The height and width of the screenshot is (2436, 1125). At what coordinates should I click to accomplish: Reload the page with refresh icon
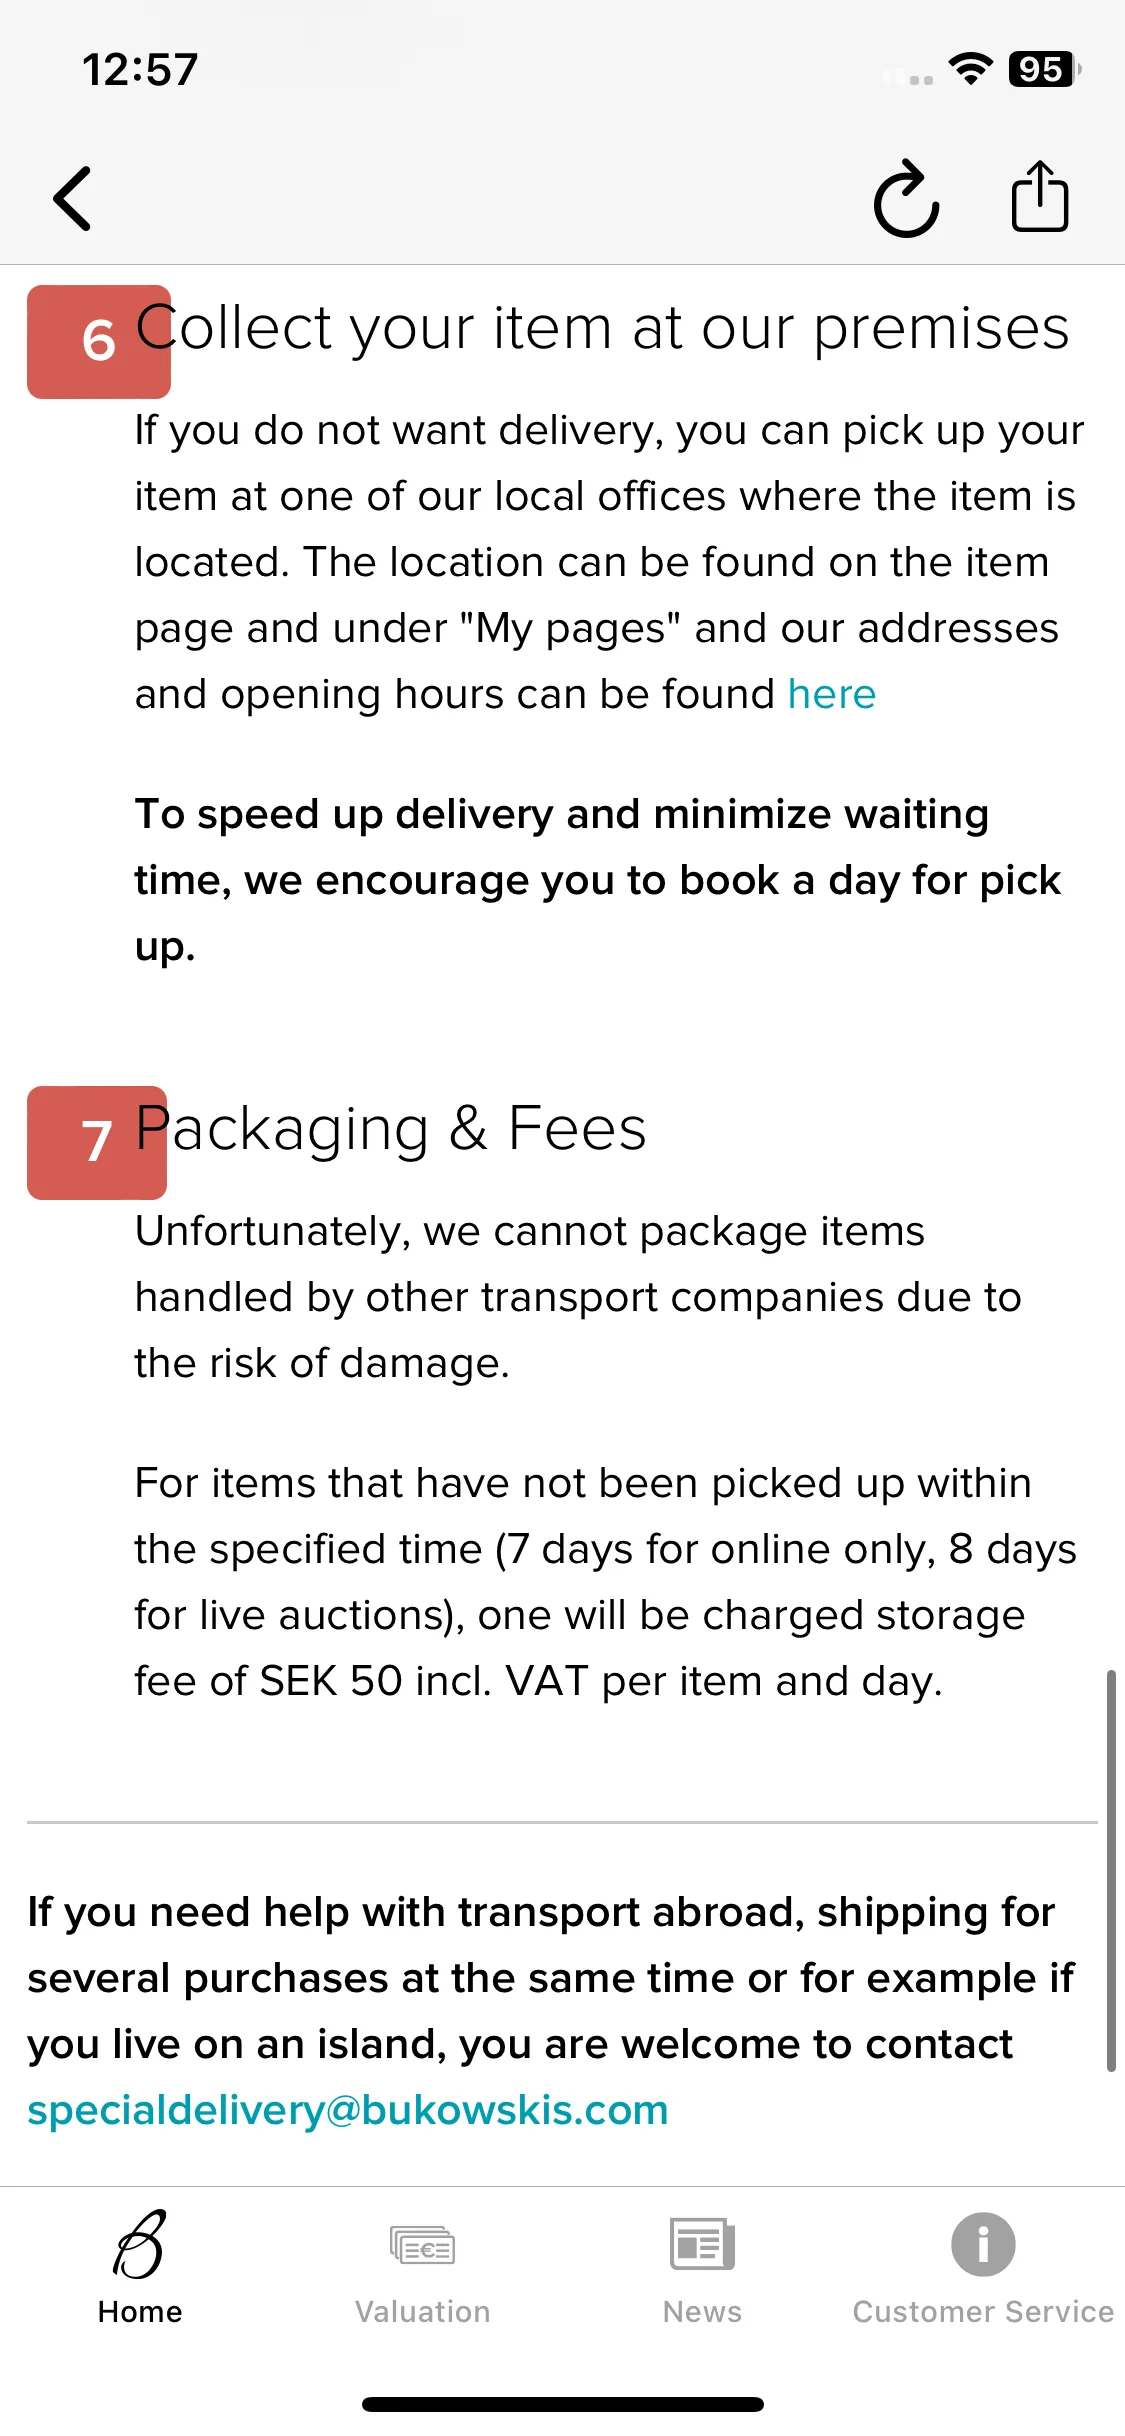(x=906, y=198)
